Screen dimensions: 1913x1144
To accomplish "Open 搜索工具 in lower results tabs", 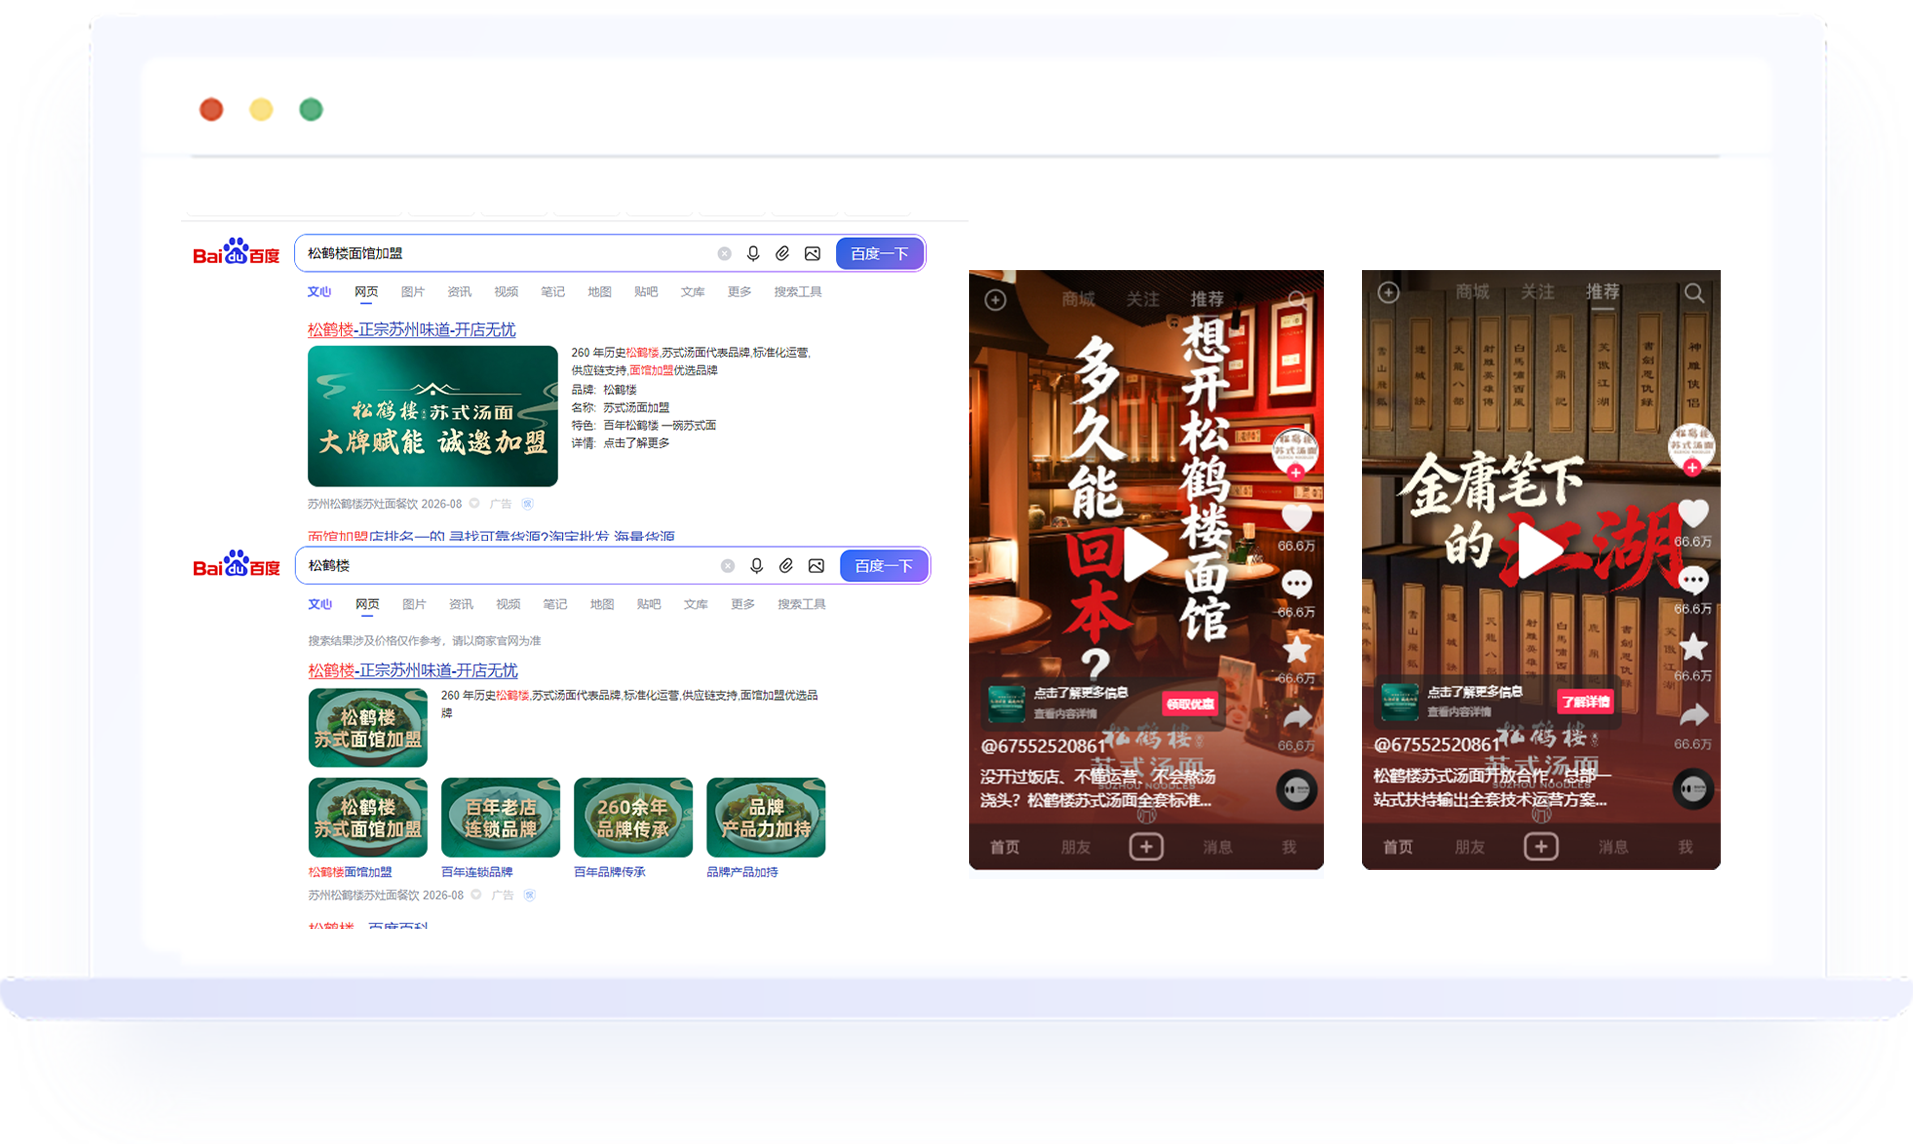I will click(801, 604).
